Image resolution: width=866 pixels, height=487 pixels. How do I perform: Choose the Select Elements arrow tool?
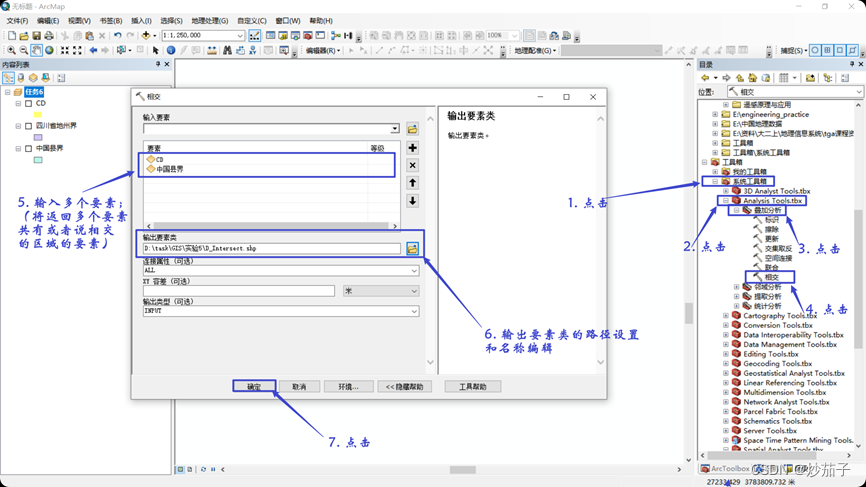pos(156,50)
